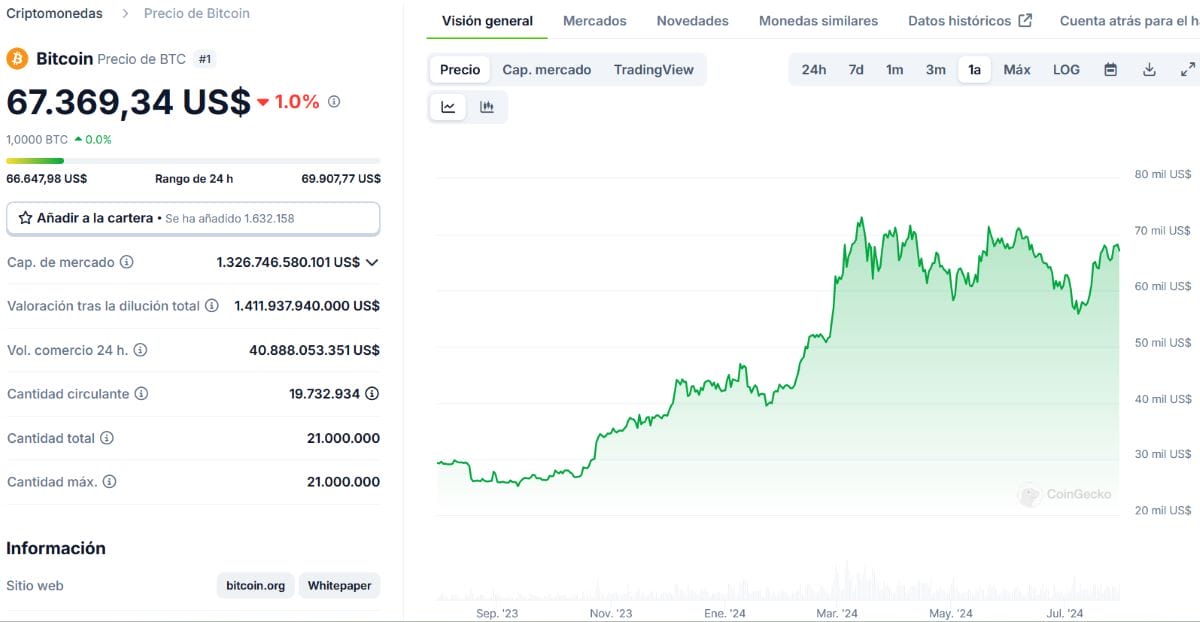
Task: Click info icon beside Cap. de mercado
Action: [127, 262]
